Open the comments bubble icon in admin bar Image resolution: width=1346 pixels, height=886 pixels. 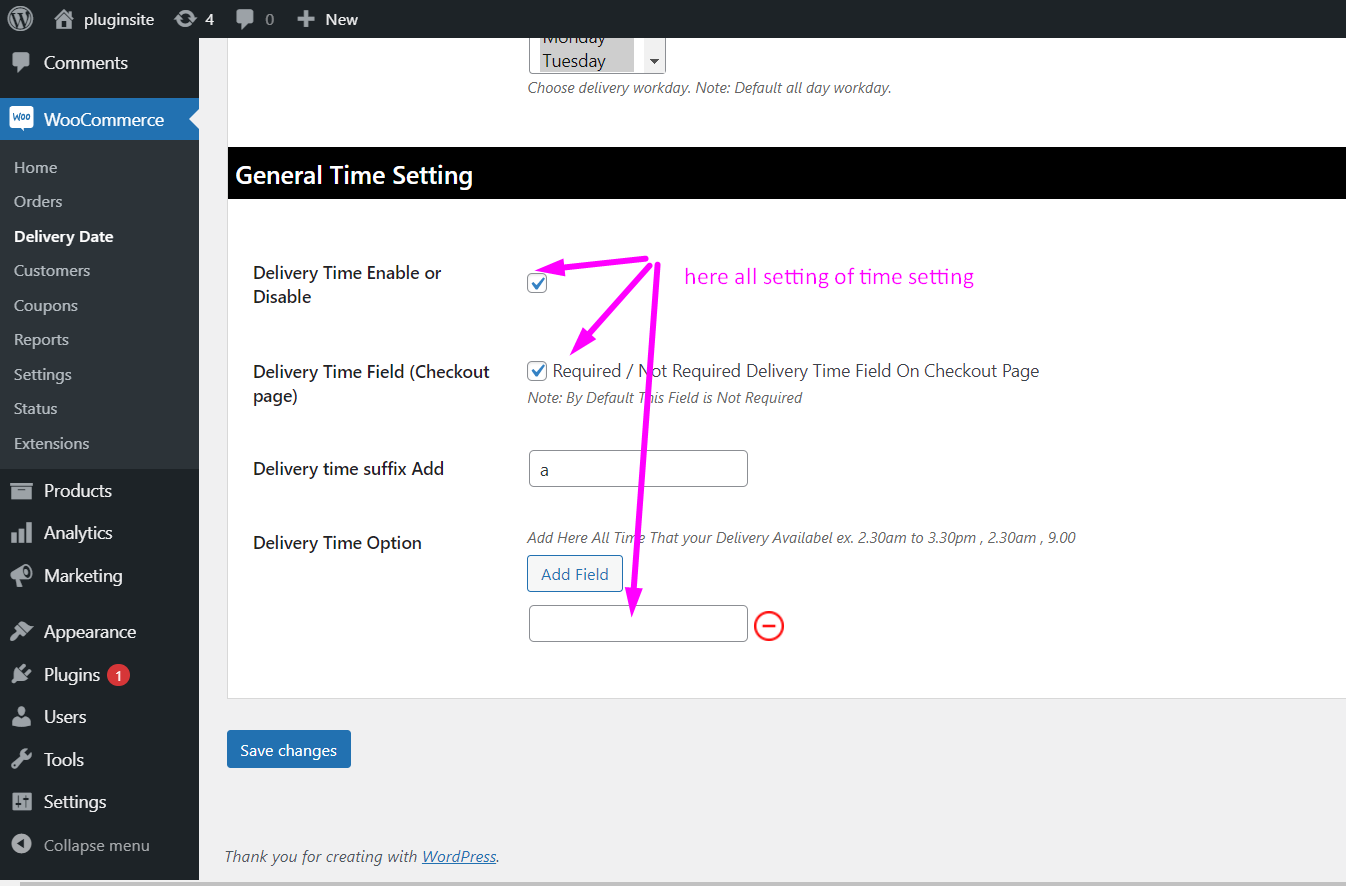point(245,19)
